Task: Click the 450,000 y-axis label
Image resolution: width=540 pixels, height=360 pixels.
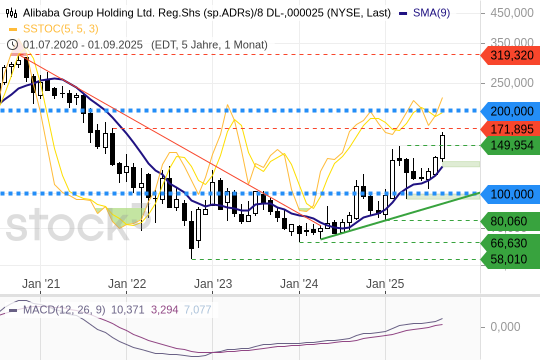Action: [x=512, y=13]
